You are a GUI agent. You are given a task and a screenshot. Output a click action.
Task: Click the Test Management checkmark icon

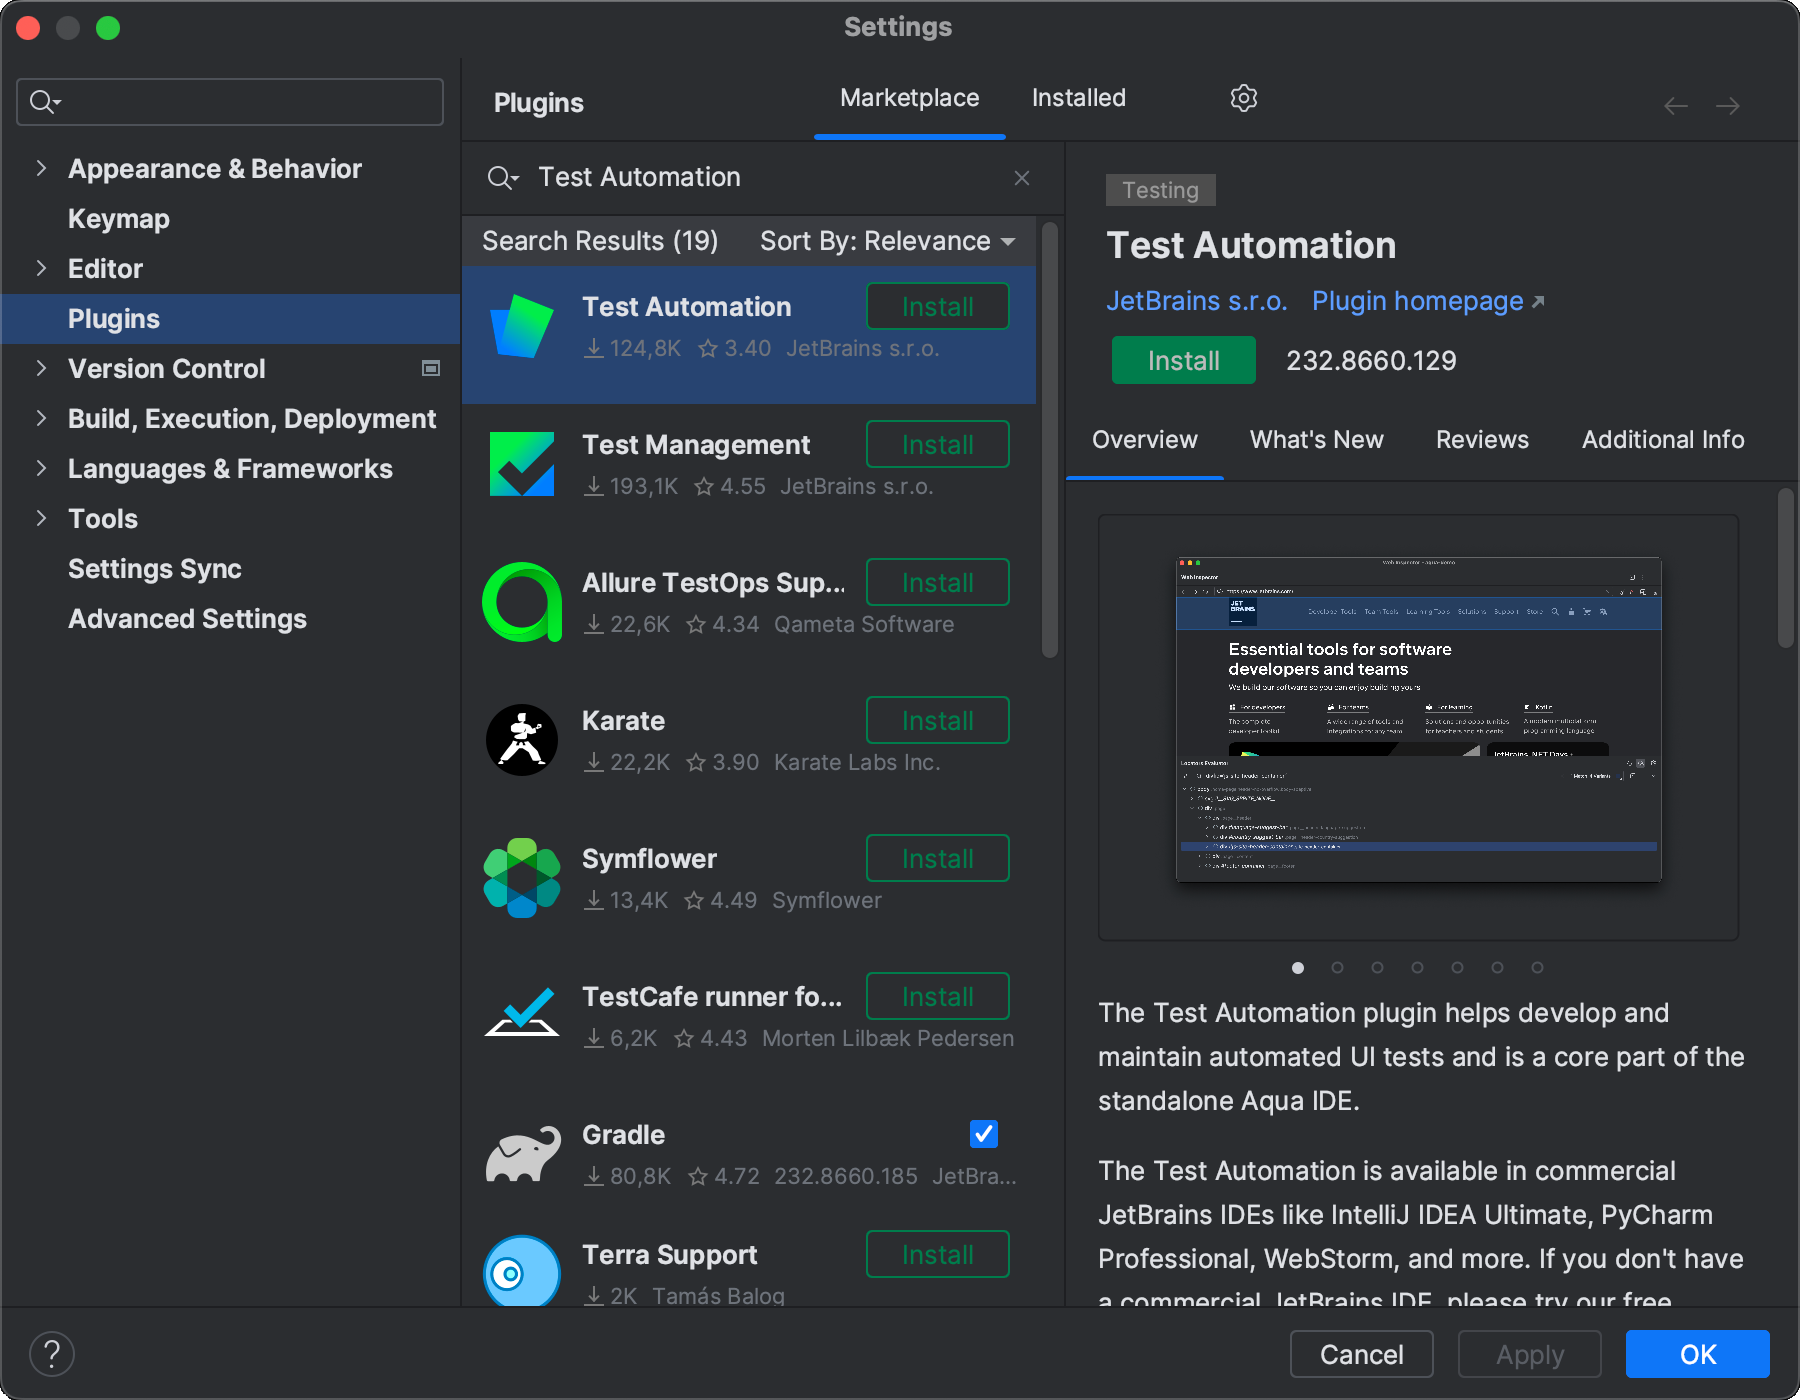(x=521, y=463)
